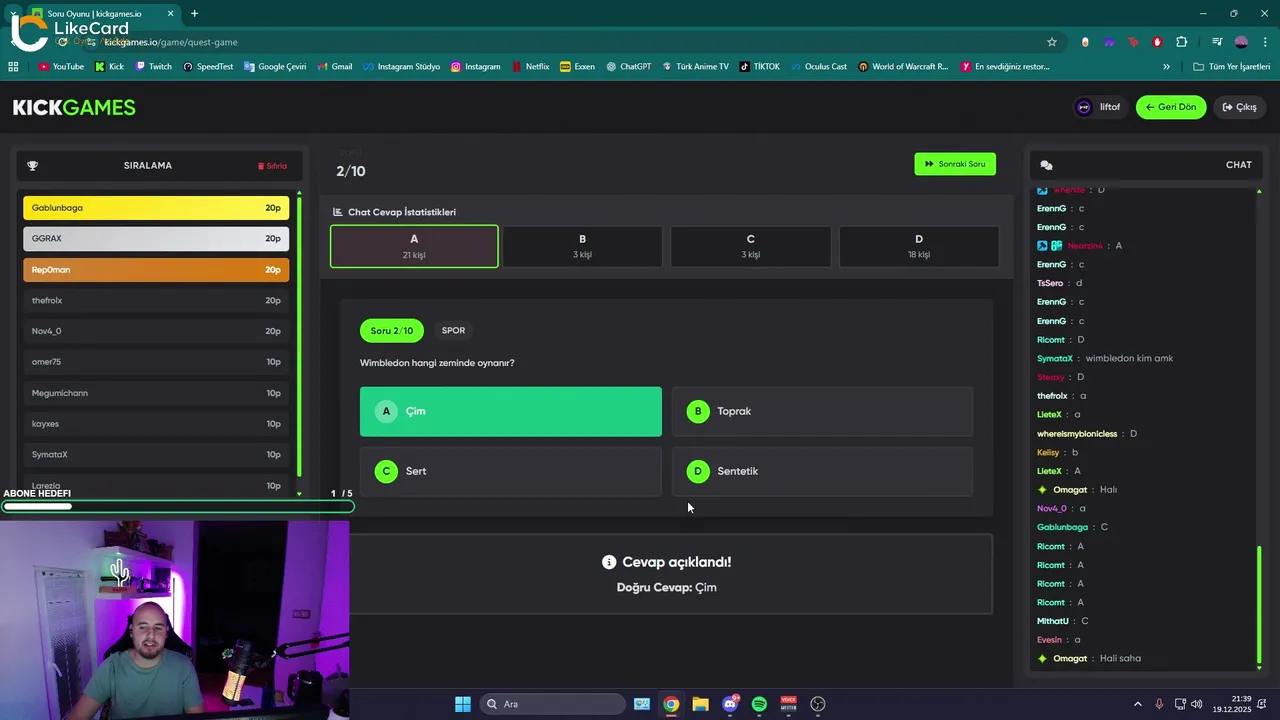Open Tüm Yer İşaretleri folder

coord(1232,67)
